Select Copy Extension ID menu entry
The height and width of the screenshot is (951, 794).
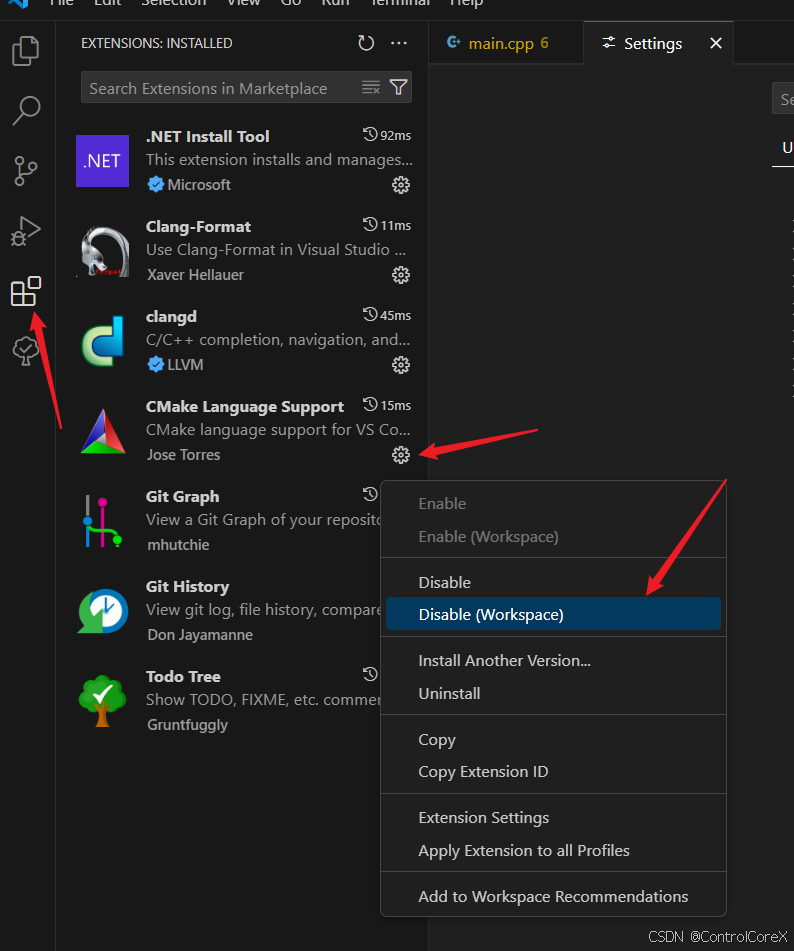pos(553,772)
